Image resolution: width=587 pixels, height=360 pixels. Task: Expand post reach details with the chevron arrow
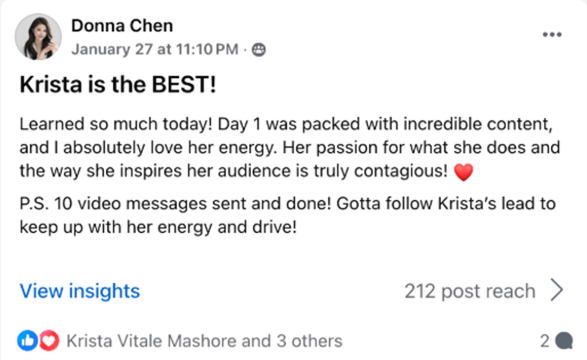coord(557,291)
